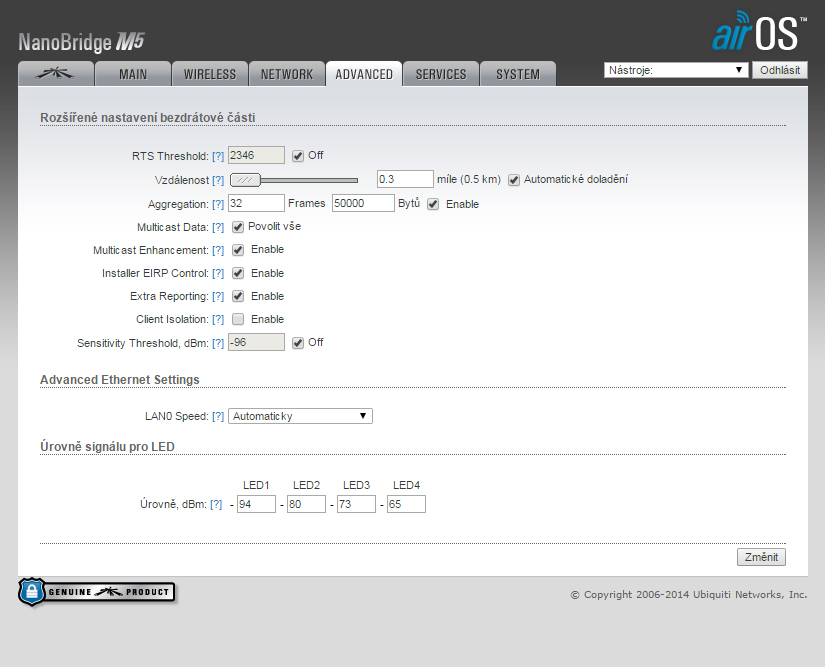Open help for Extra Reporting
825x667 pixels.
point(218,297)
